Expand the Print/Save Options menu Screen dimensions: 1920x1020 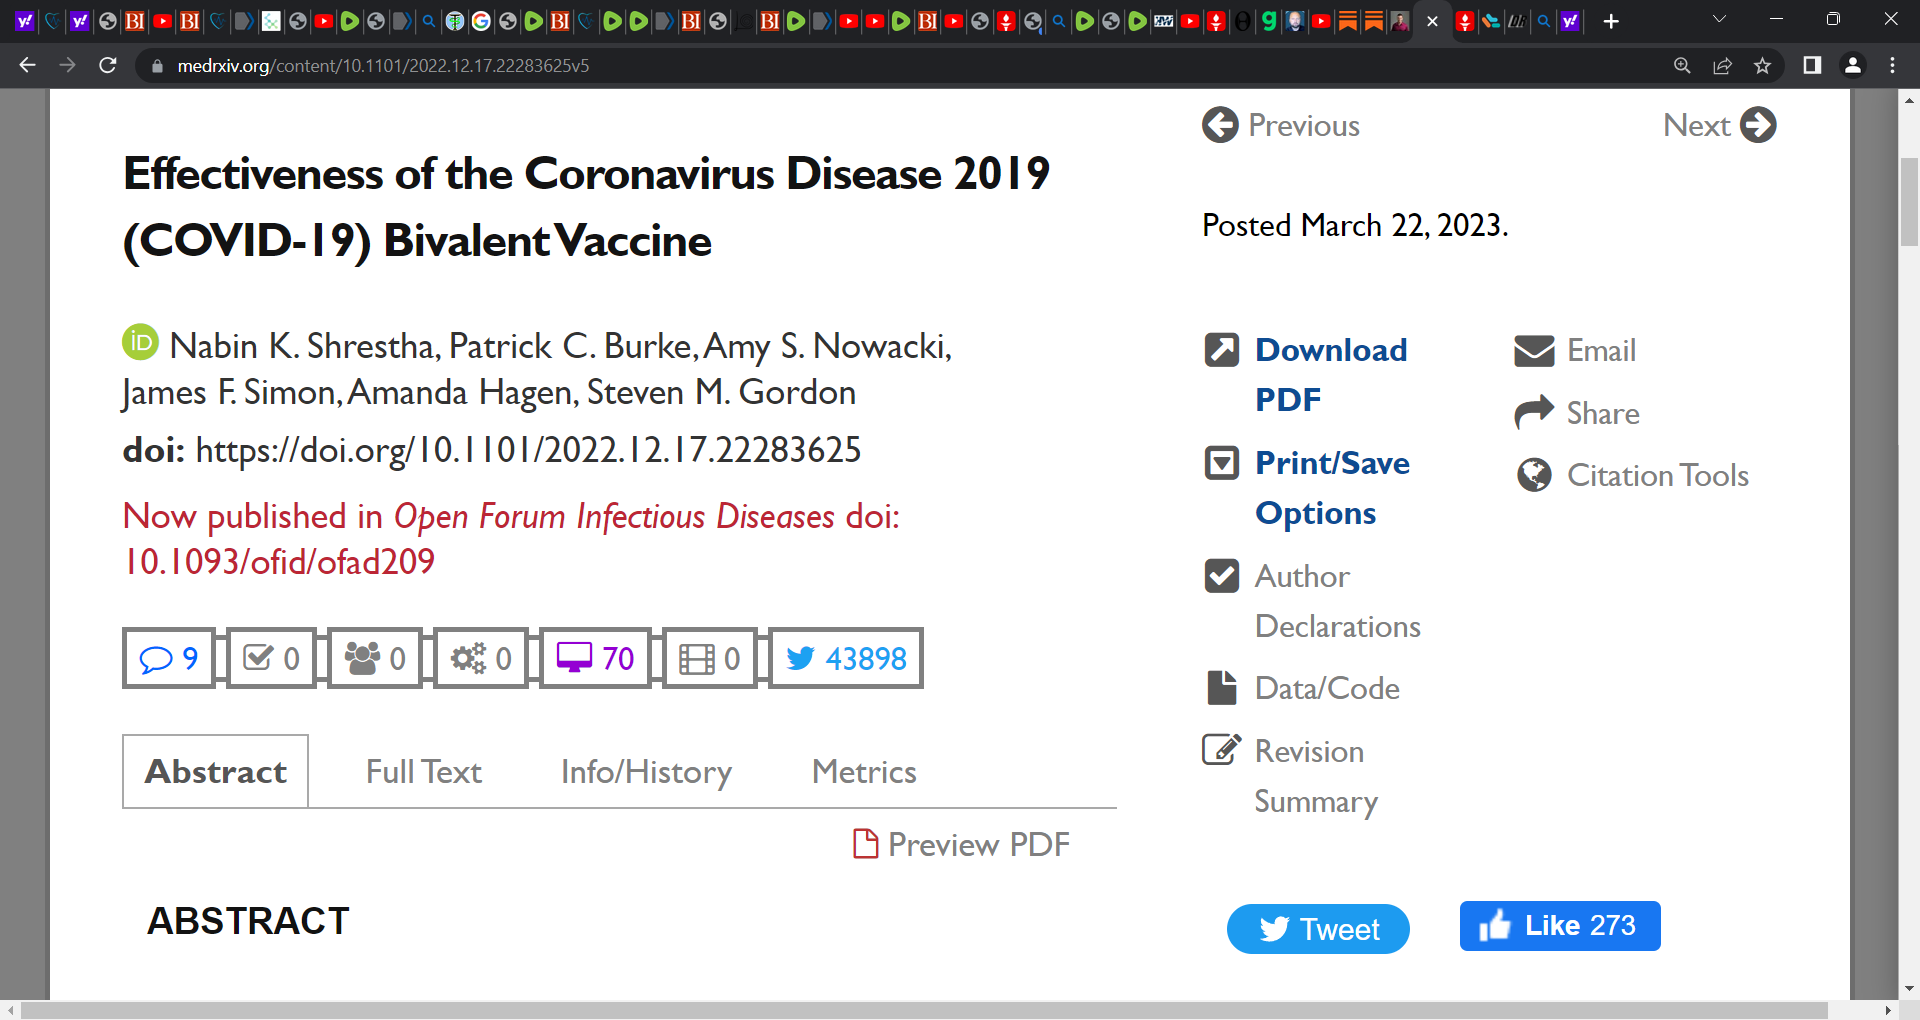(x=1332, y=488)
